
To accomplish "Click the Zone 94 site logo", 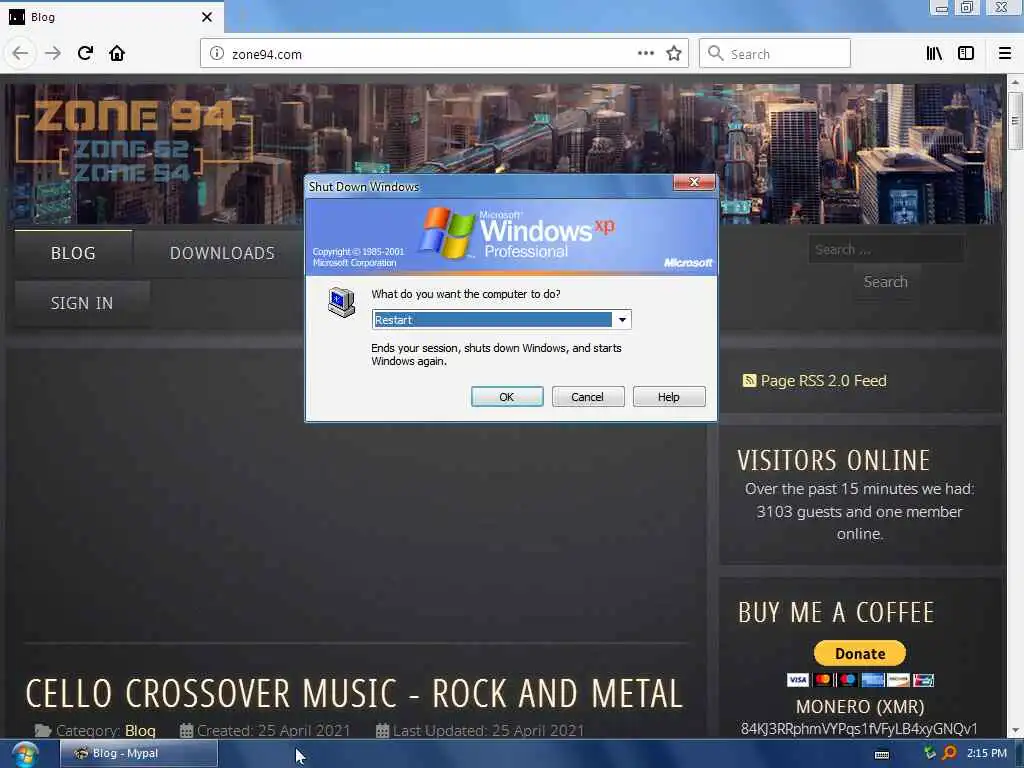I will pyautogui.click(x=133, y=140).
